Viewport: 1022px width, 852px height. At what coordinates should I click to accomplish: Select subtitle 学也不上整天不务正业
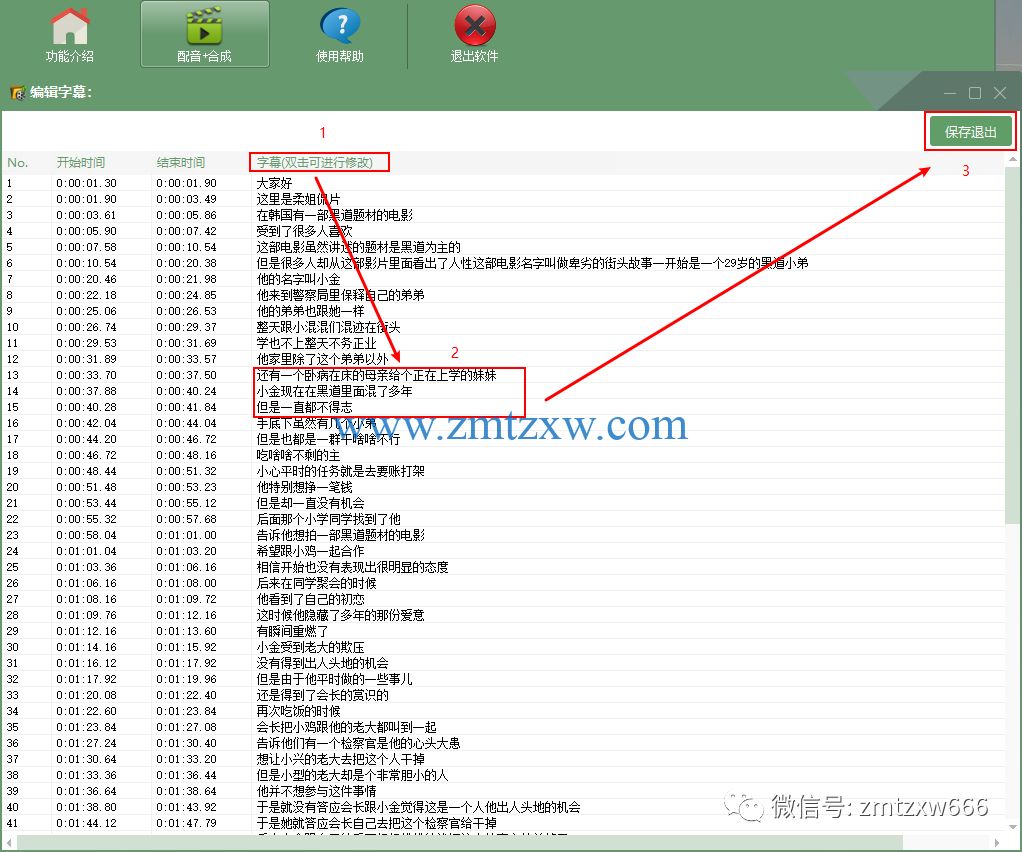[316, 343]
